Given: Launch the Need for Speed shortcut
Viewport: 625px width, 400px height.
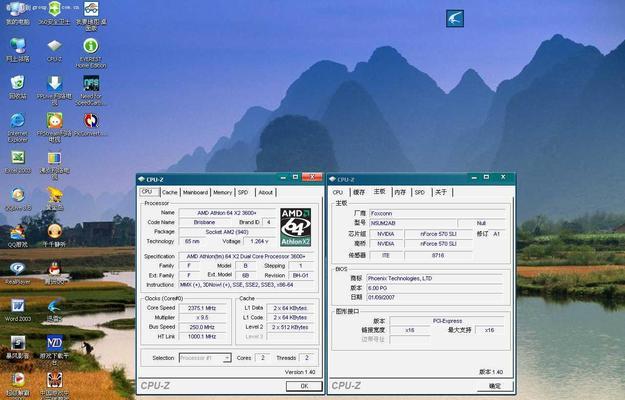Looking at the screenshot, I should tap(91, 90).
